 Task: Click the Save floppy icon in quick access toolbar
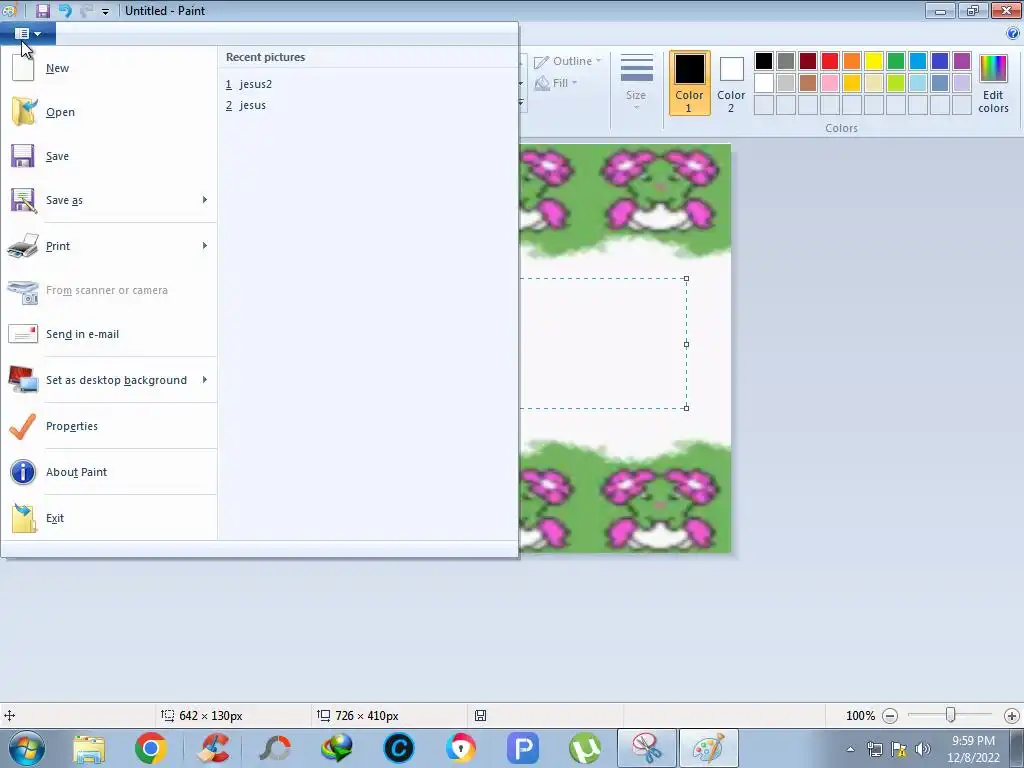pyautogui.click(x=42, y=10)
